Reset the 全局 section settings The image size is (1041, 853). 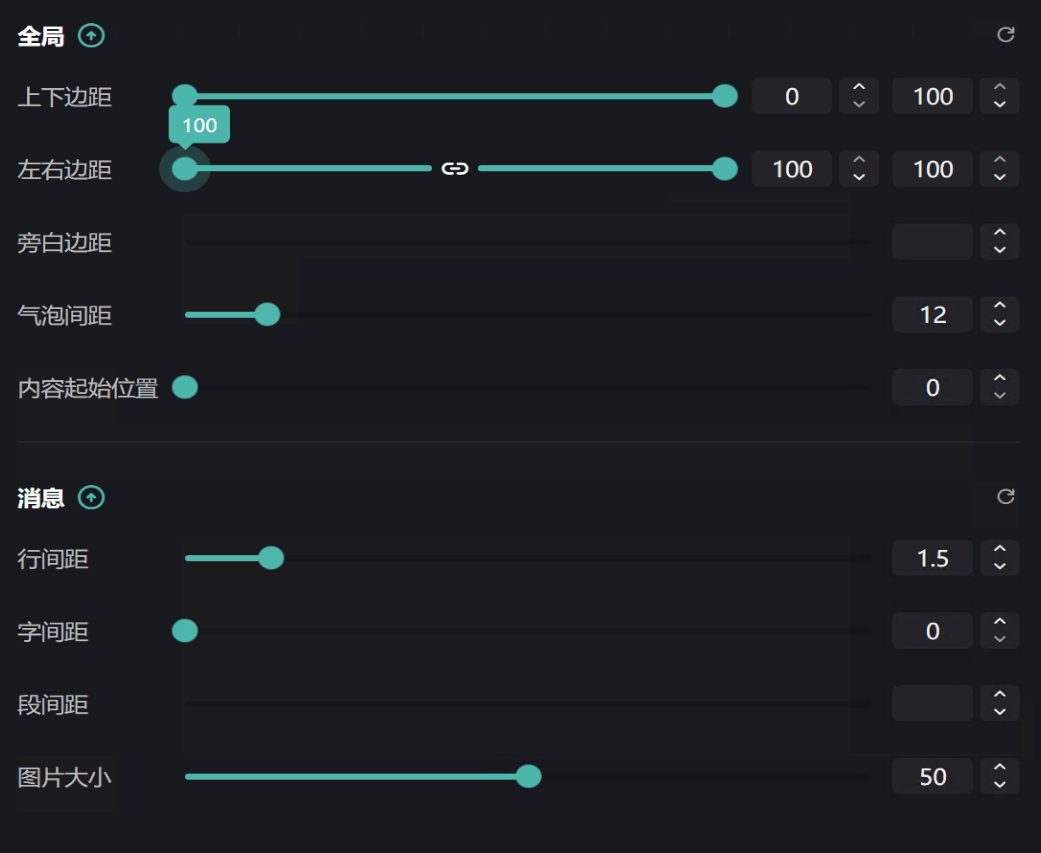1006,35
